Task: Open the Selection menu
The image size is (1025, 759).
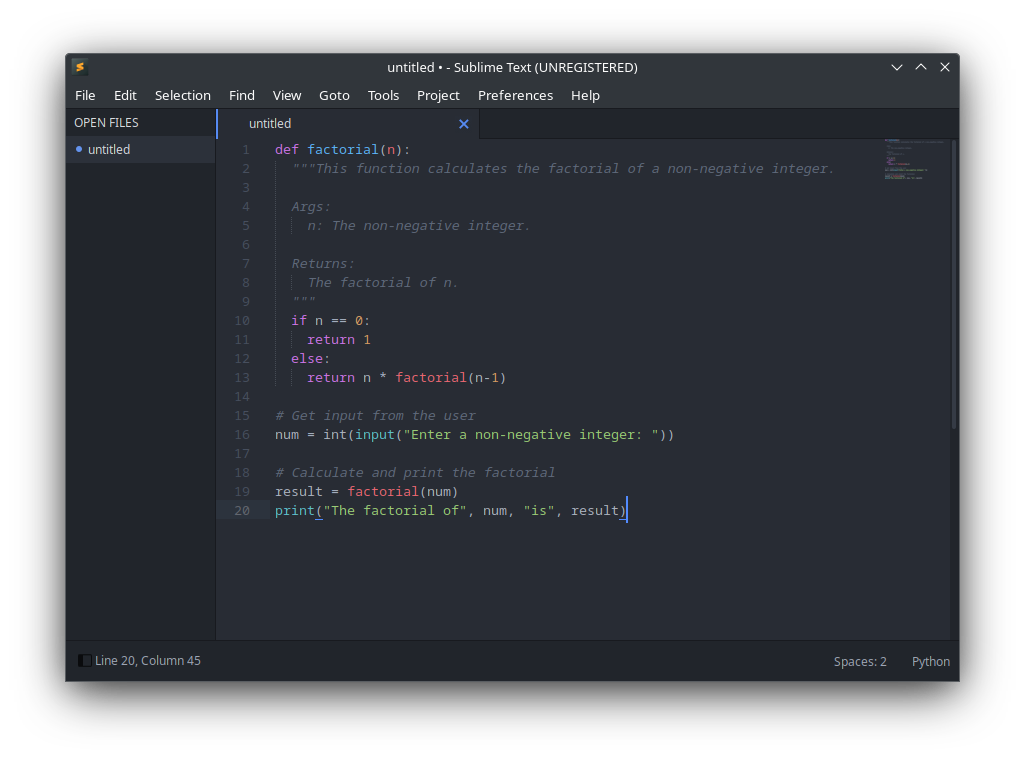Action: pyautogui.click(x=183, y=95)
